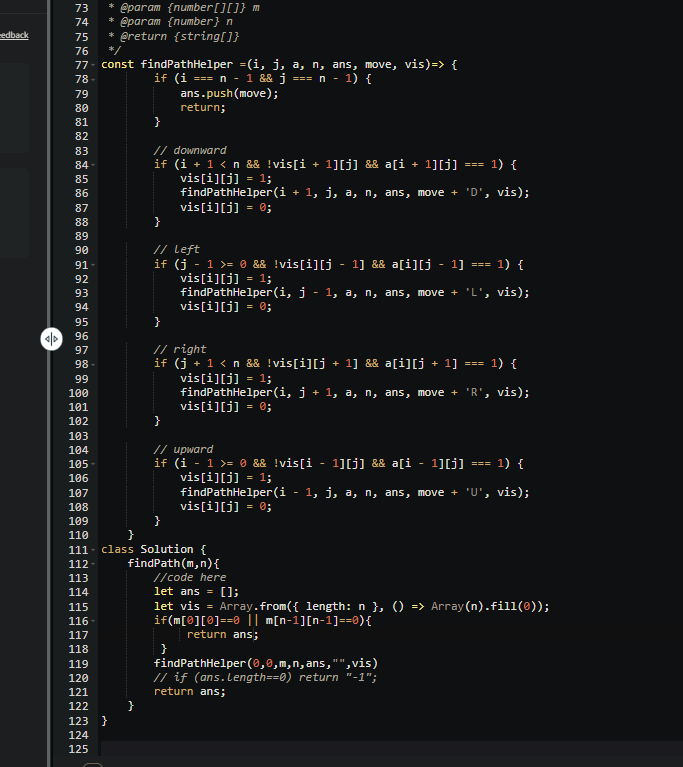Screen dimensions: 683x767
Task: Click the '// right' comment
Action: 180,349
